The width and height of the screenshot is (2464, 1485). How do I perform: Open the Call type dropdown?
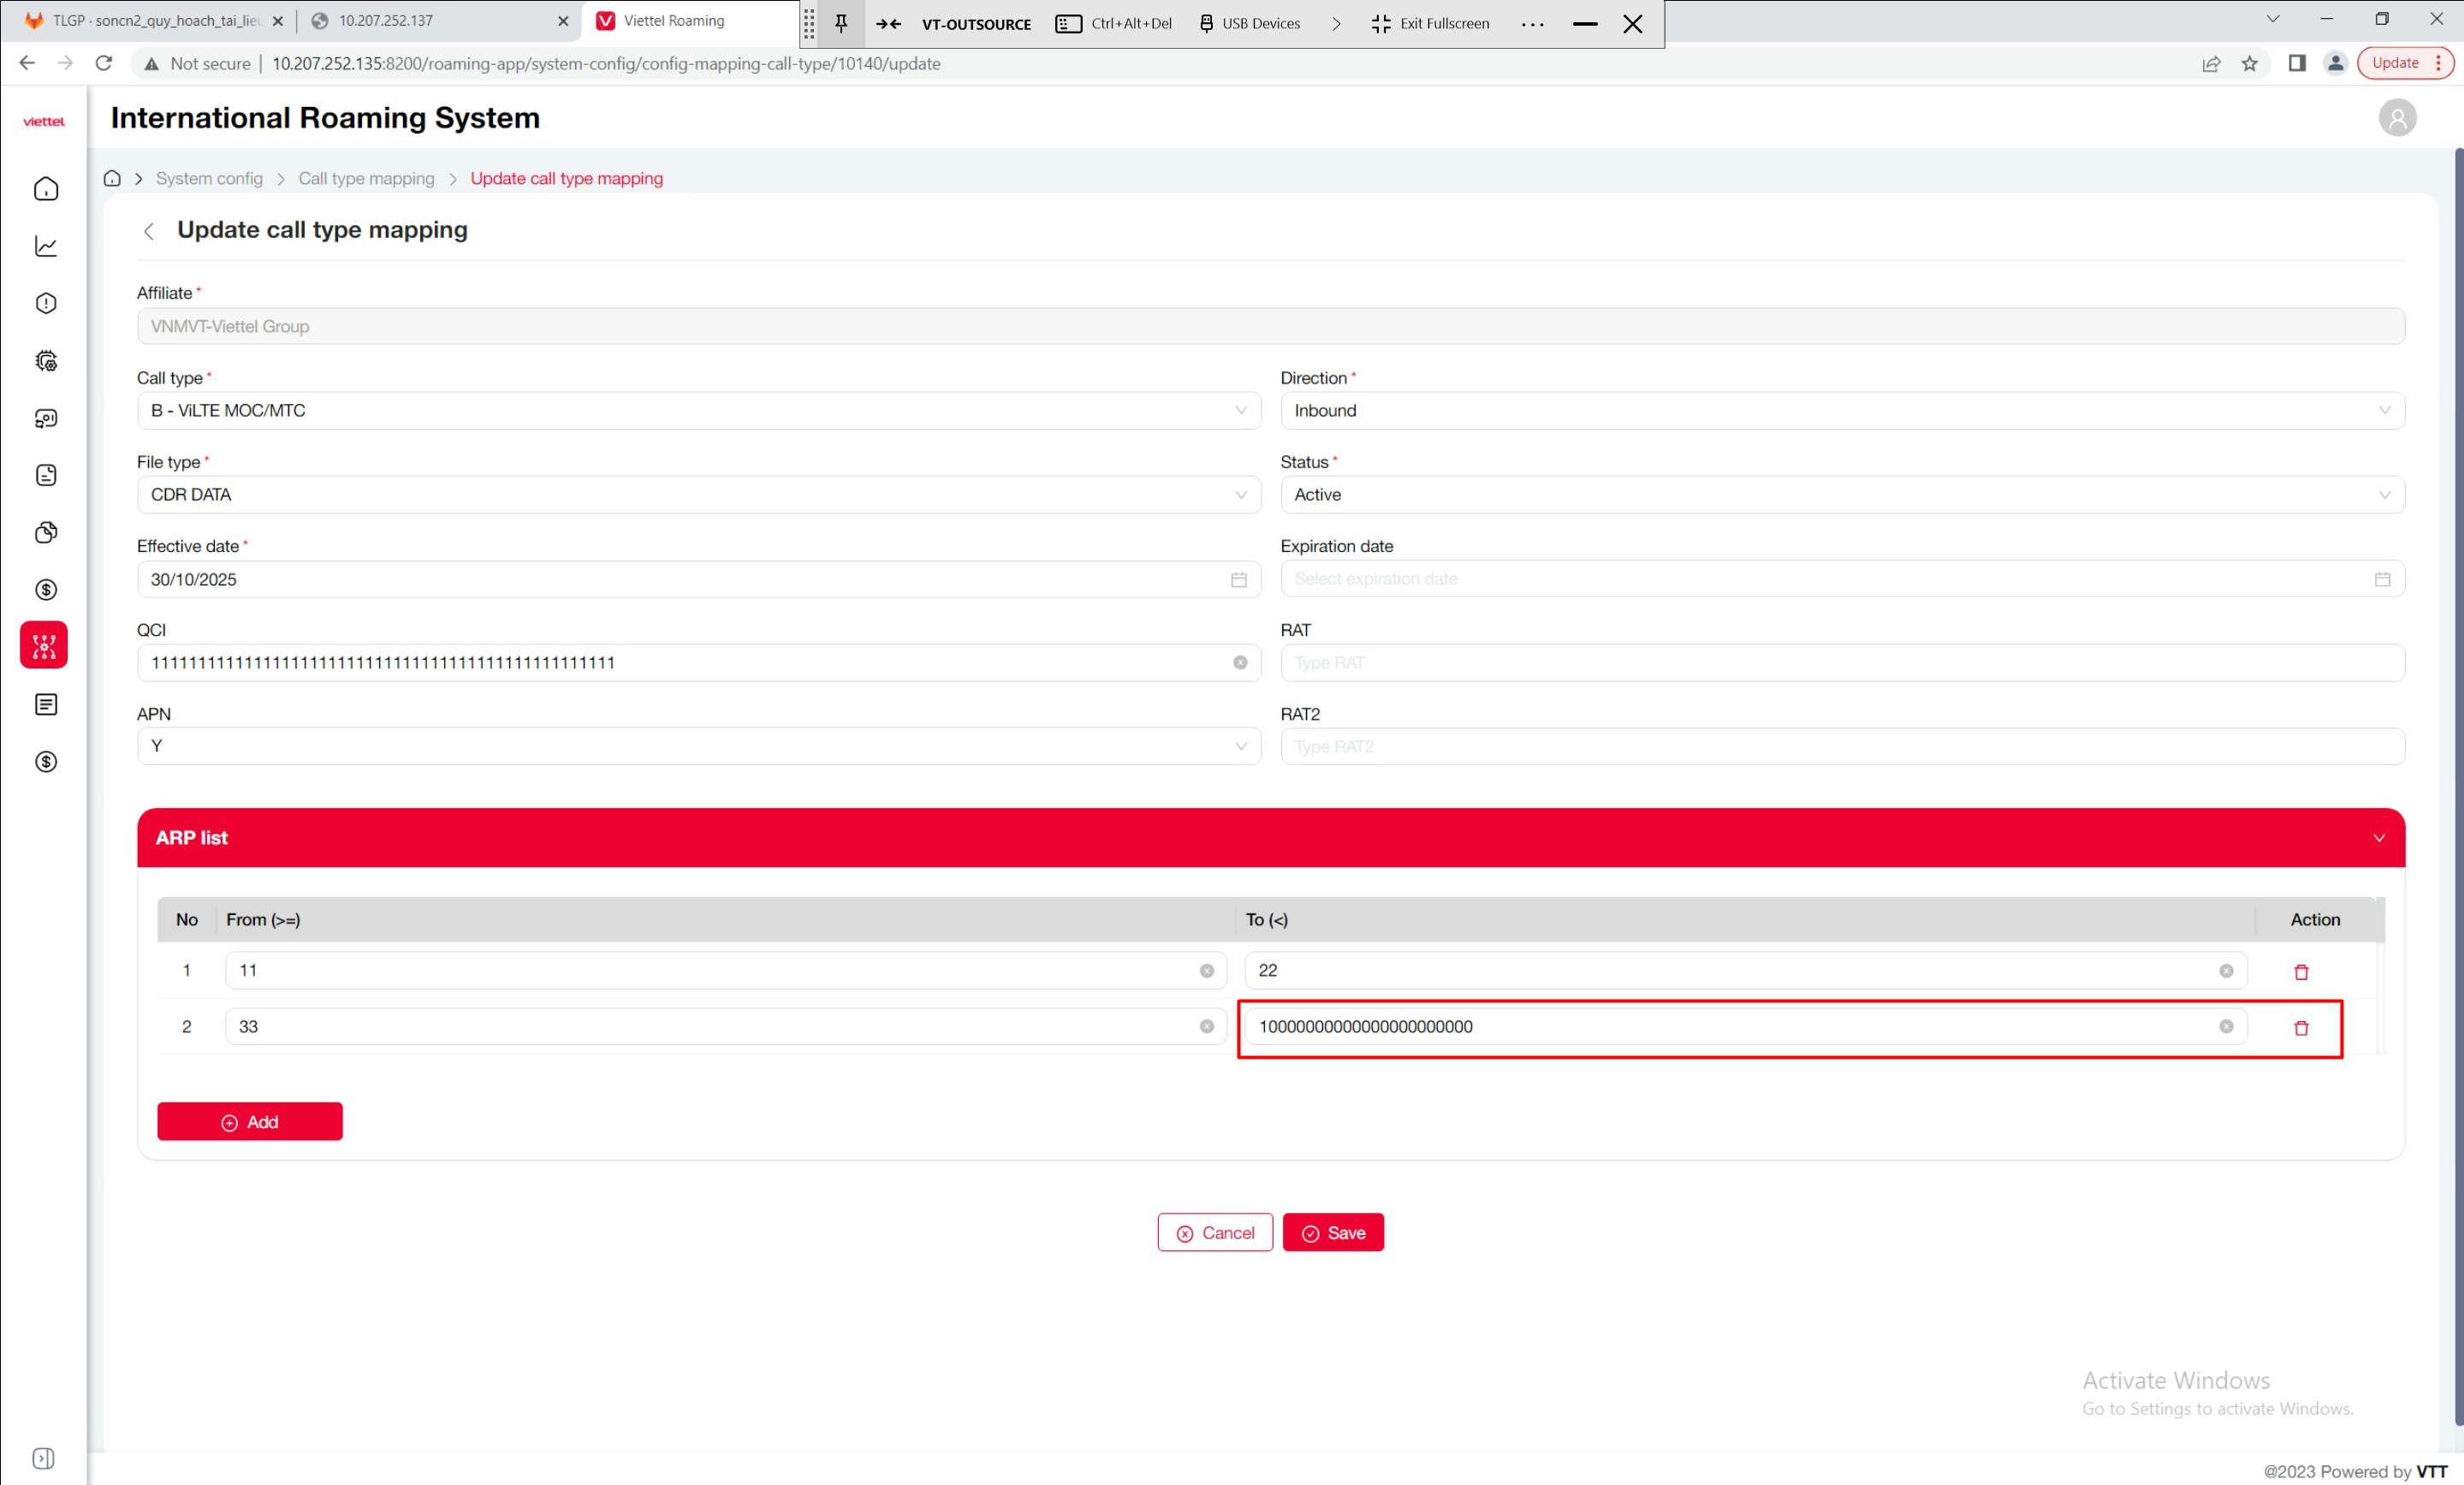click(x=698, y=410)
